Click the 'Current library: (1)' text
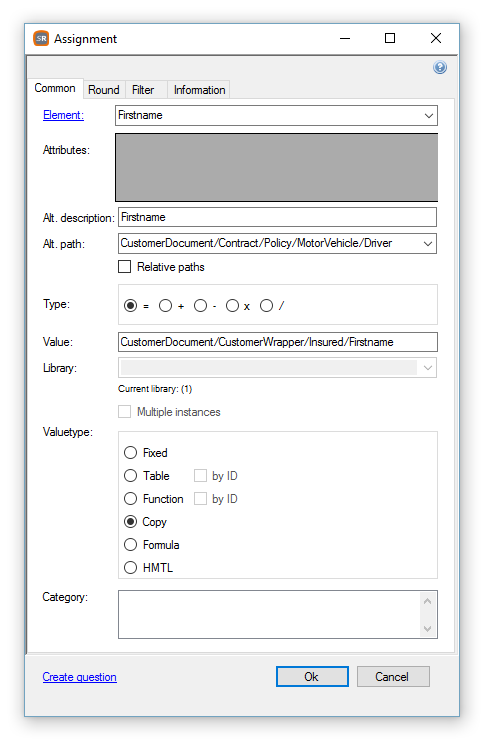The image size is (481, 740). click(x=155, y=389)
